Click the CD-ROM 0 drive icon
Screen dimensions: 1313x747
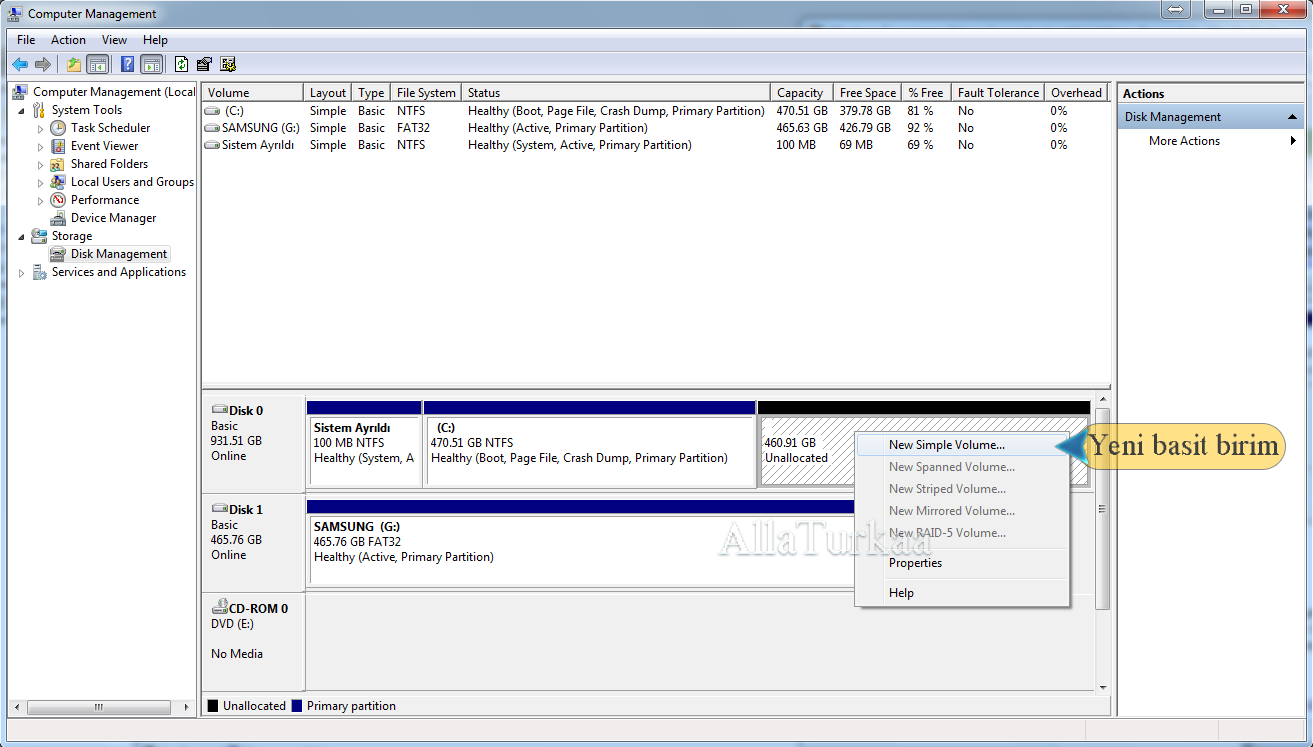click(220, 607)
